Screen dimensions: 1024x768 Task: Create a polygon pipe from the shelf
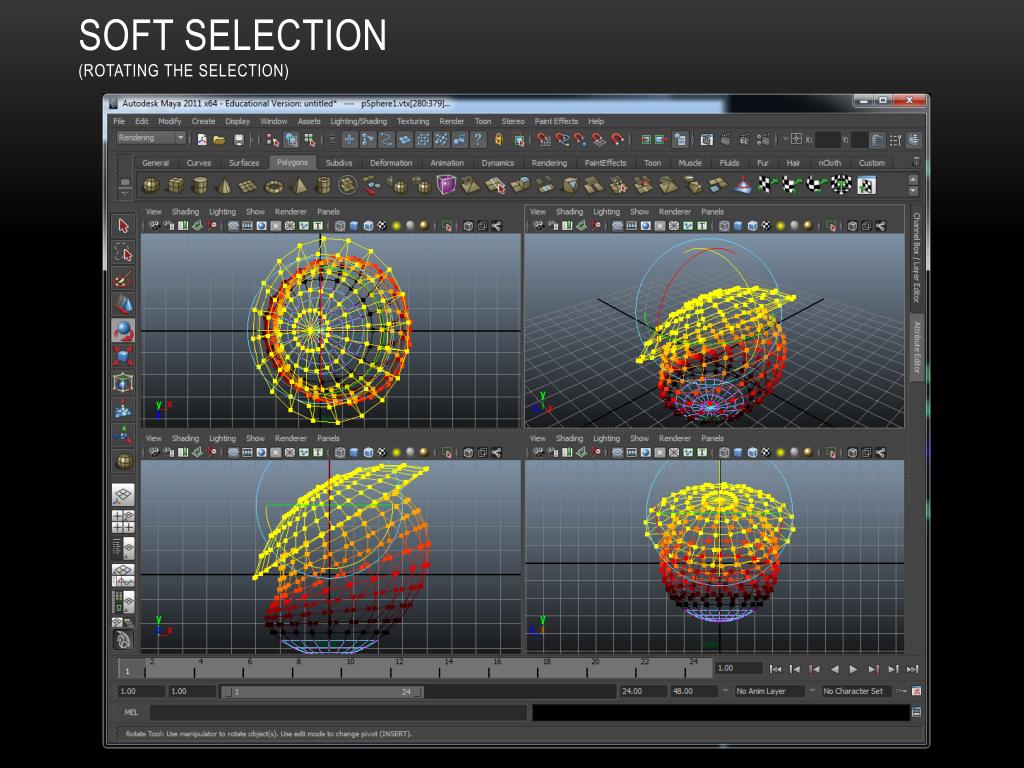(323, 185)
